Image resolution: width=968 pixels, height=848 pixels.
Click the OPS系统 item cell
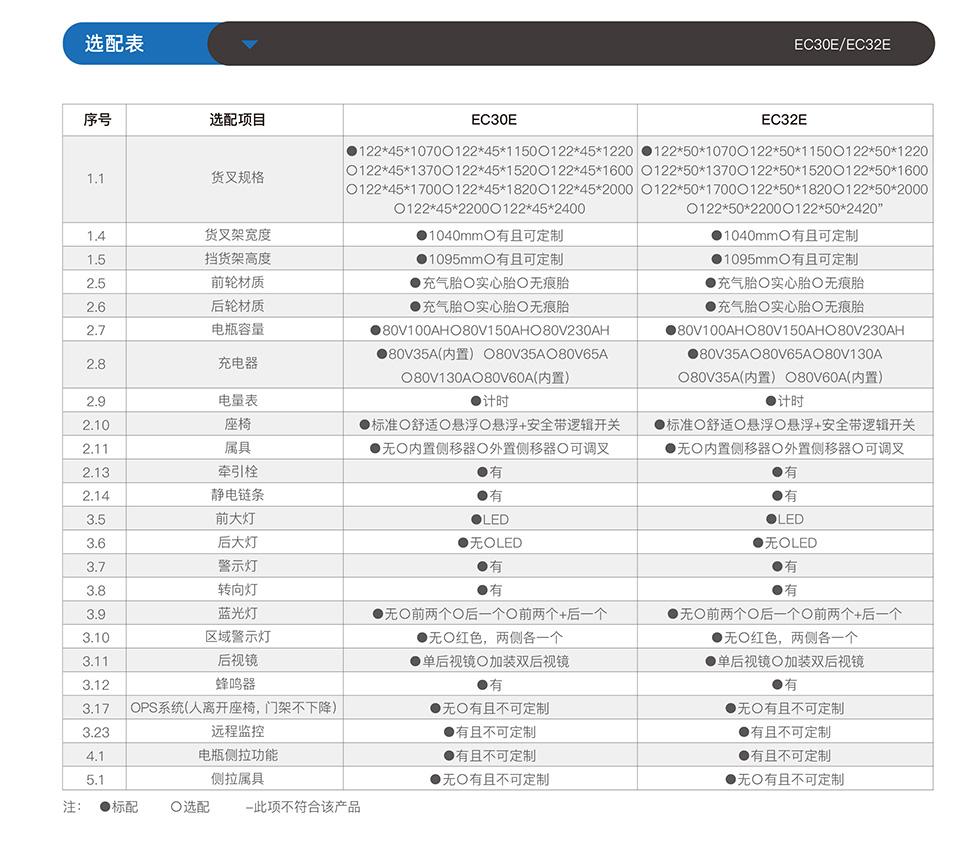pyautogui.click(x=233, y=708)
